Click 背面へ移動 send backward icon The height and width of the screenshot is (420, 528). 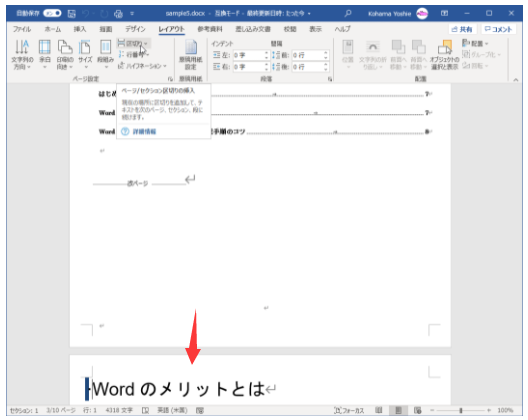click(x=419, y=54)
